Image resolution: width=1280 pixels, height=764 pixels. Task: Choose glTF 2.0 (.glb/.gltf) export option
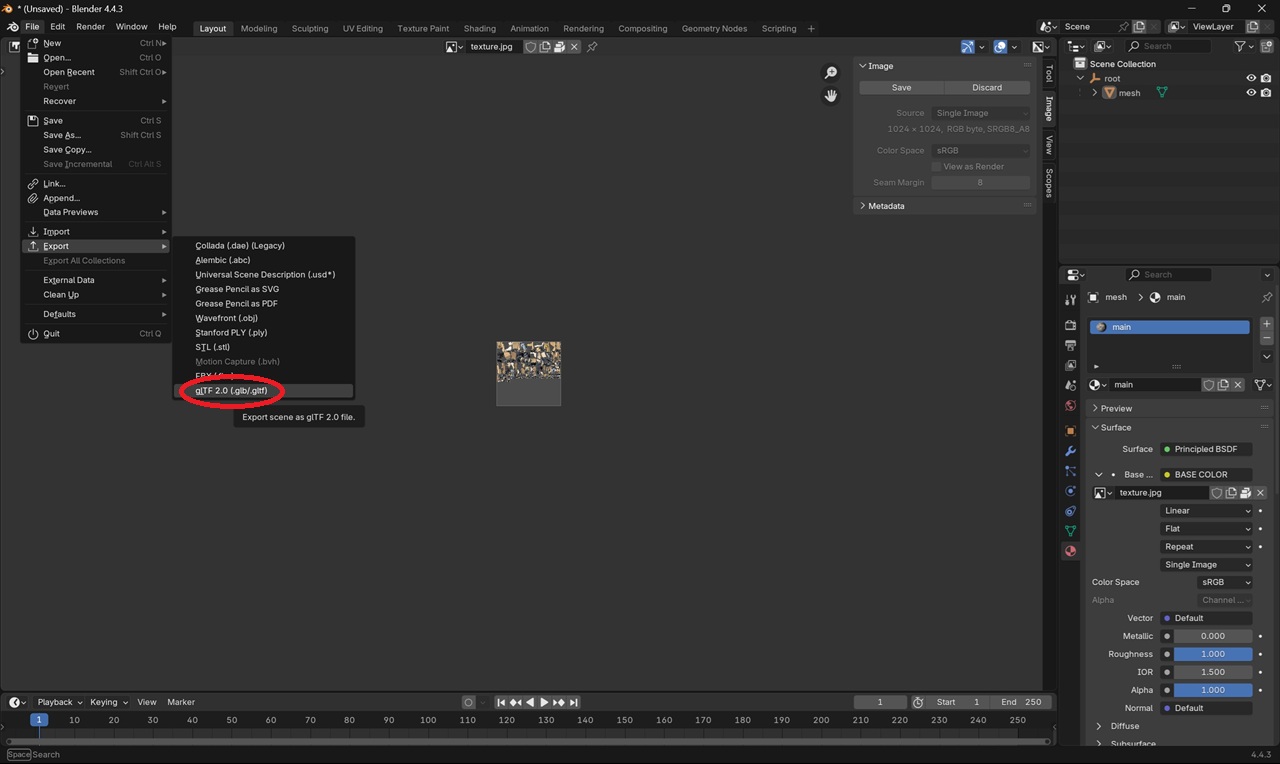pyautogui.click(x=231, y=391)
